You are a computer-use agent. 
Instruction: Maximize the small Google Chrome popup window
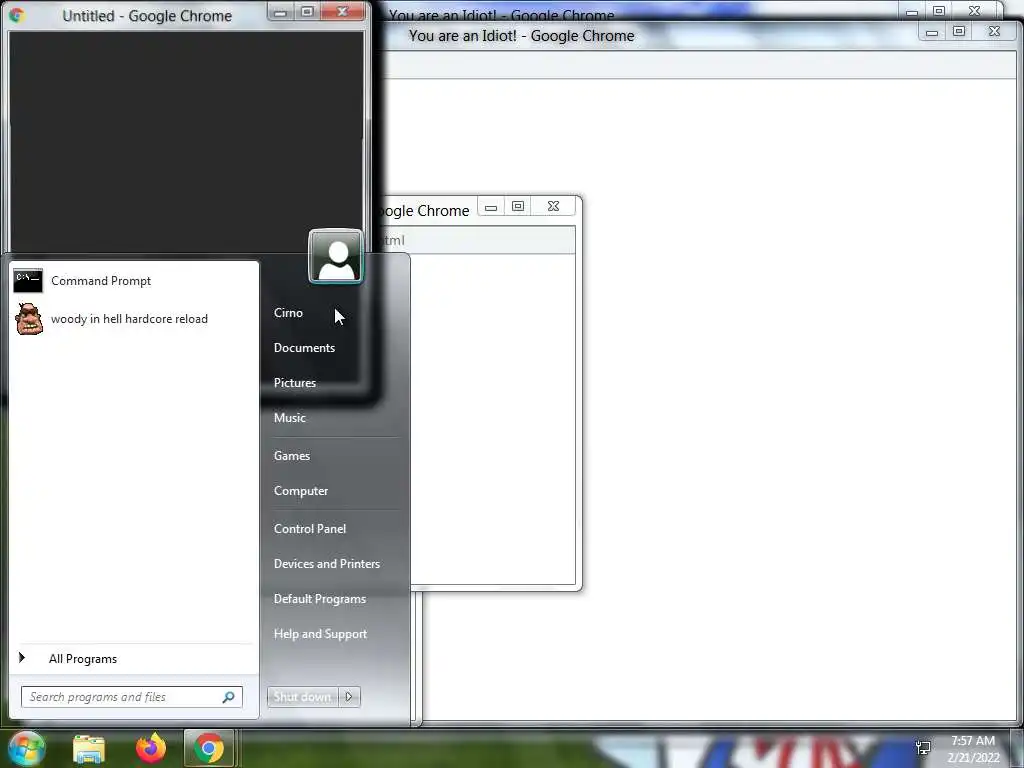(518, 206)
